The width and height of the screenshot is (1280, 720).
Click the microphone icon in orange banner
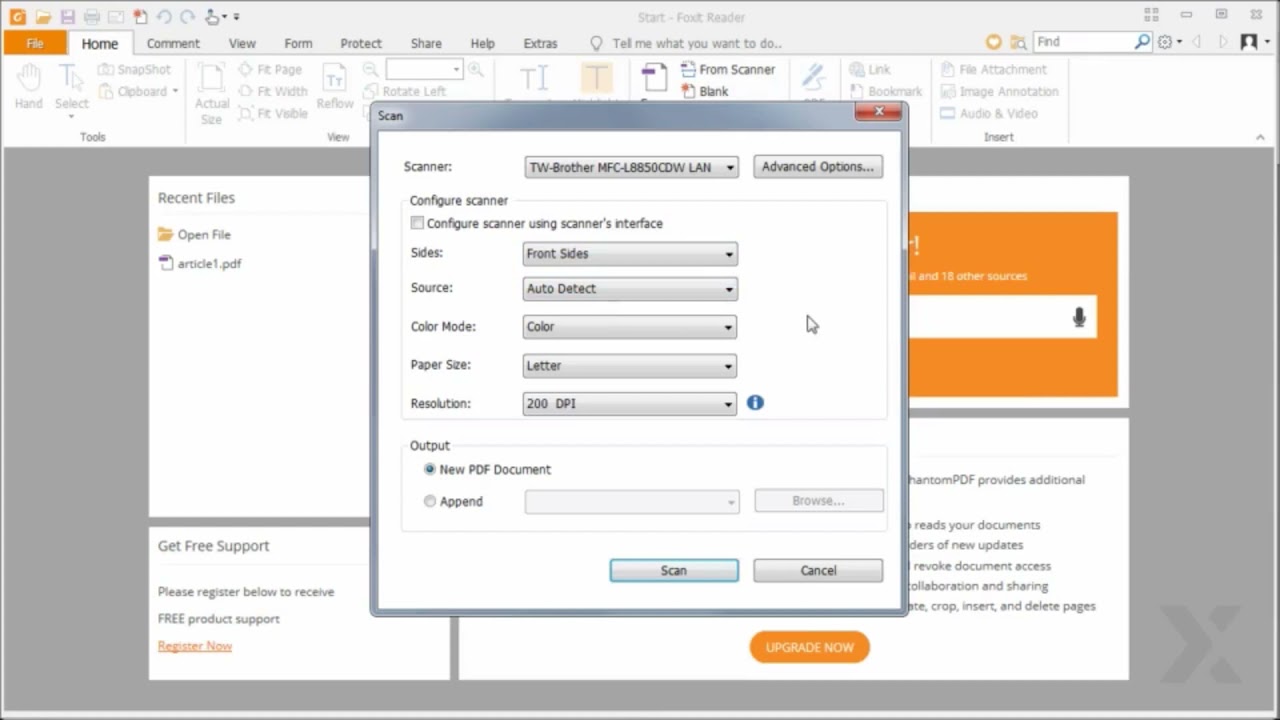coord(1079,317)
